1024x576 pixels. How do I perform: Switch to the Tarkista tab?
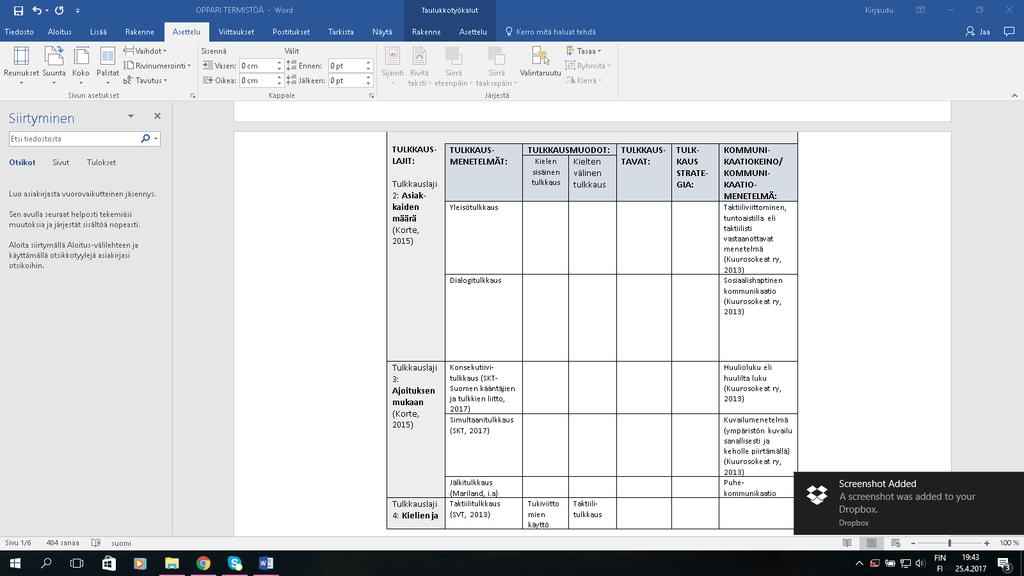click(x=341, y=31)
